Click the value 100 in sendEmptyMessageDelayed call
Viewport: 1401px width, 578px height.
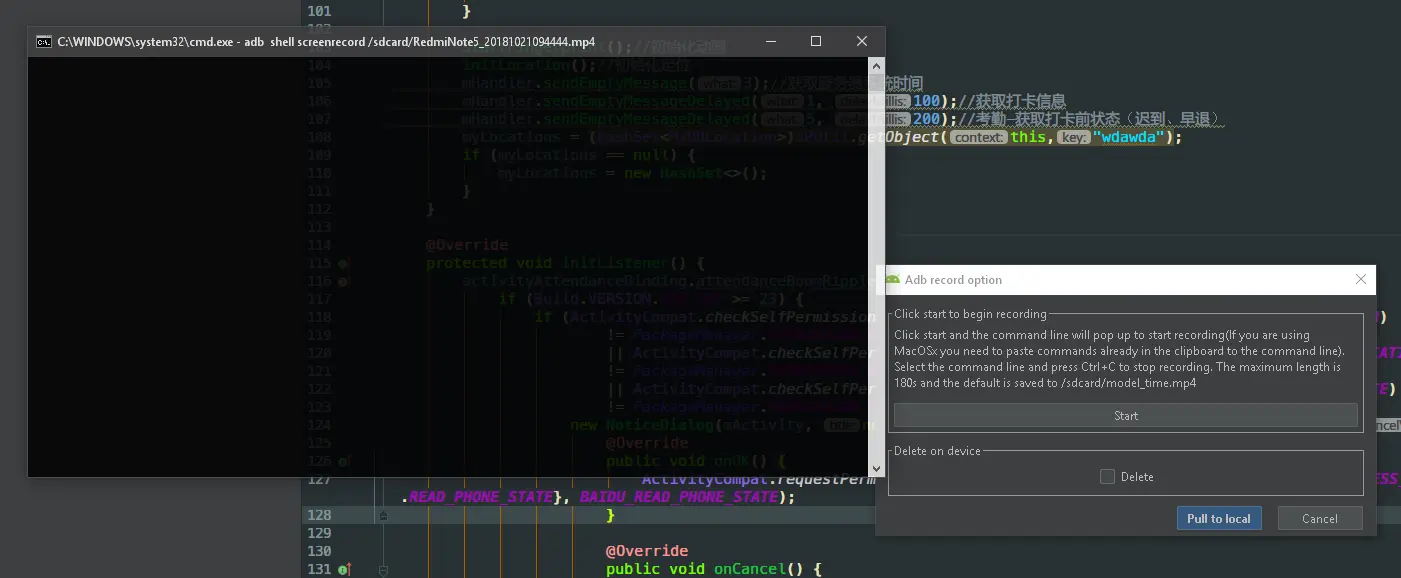(x=927, y=101)
